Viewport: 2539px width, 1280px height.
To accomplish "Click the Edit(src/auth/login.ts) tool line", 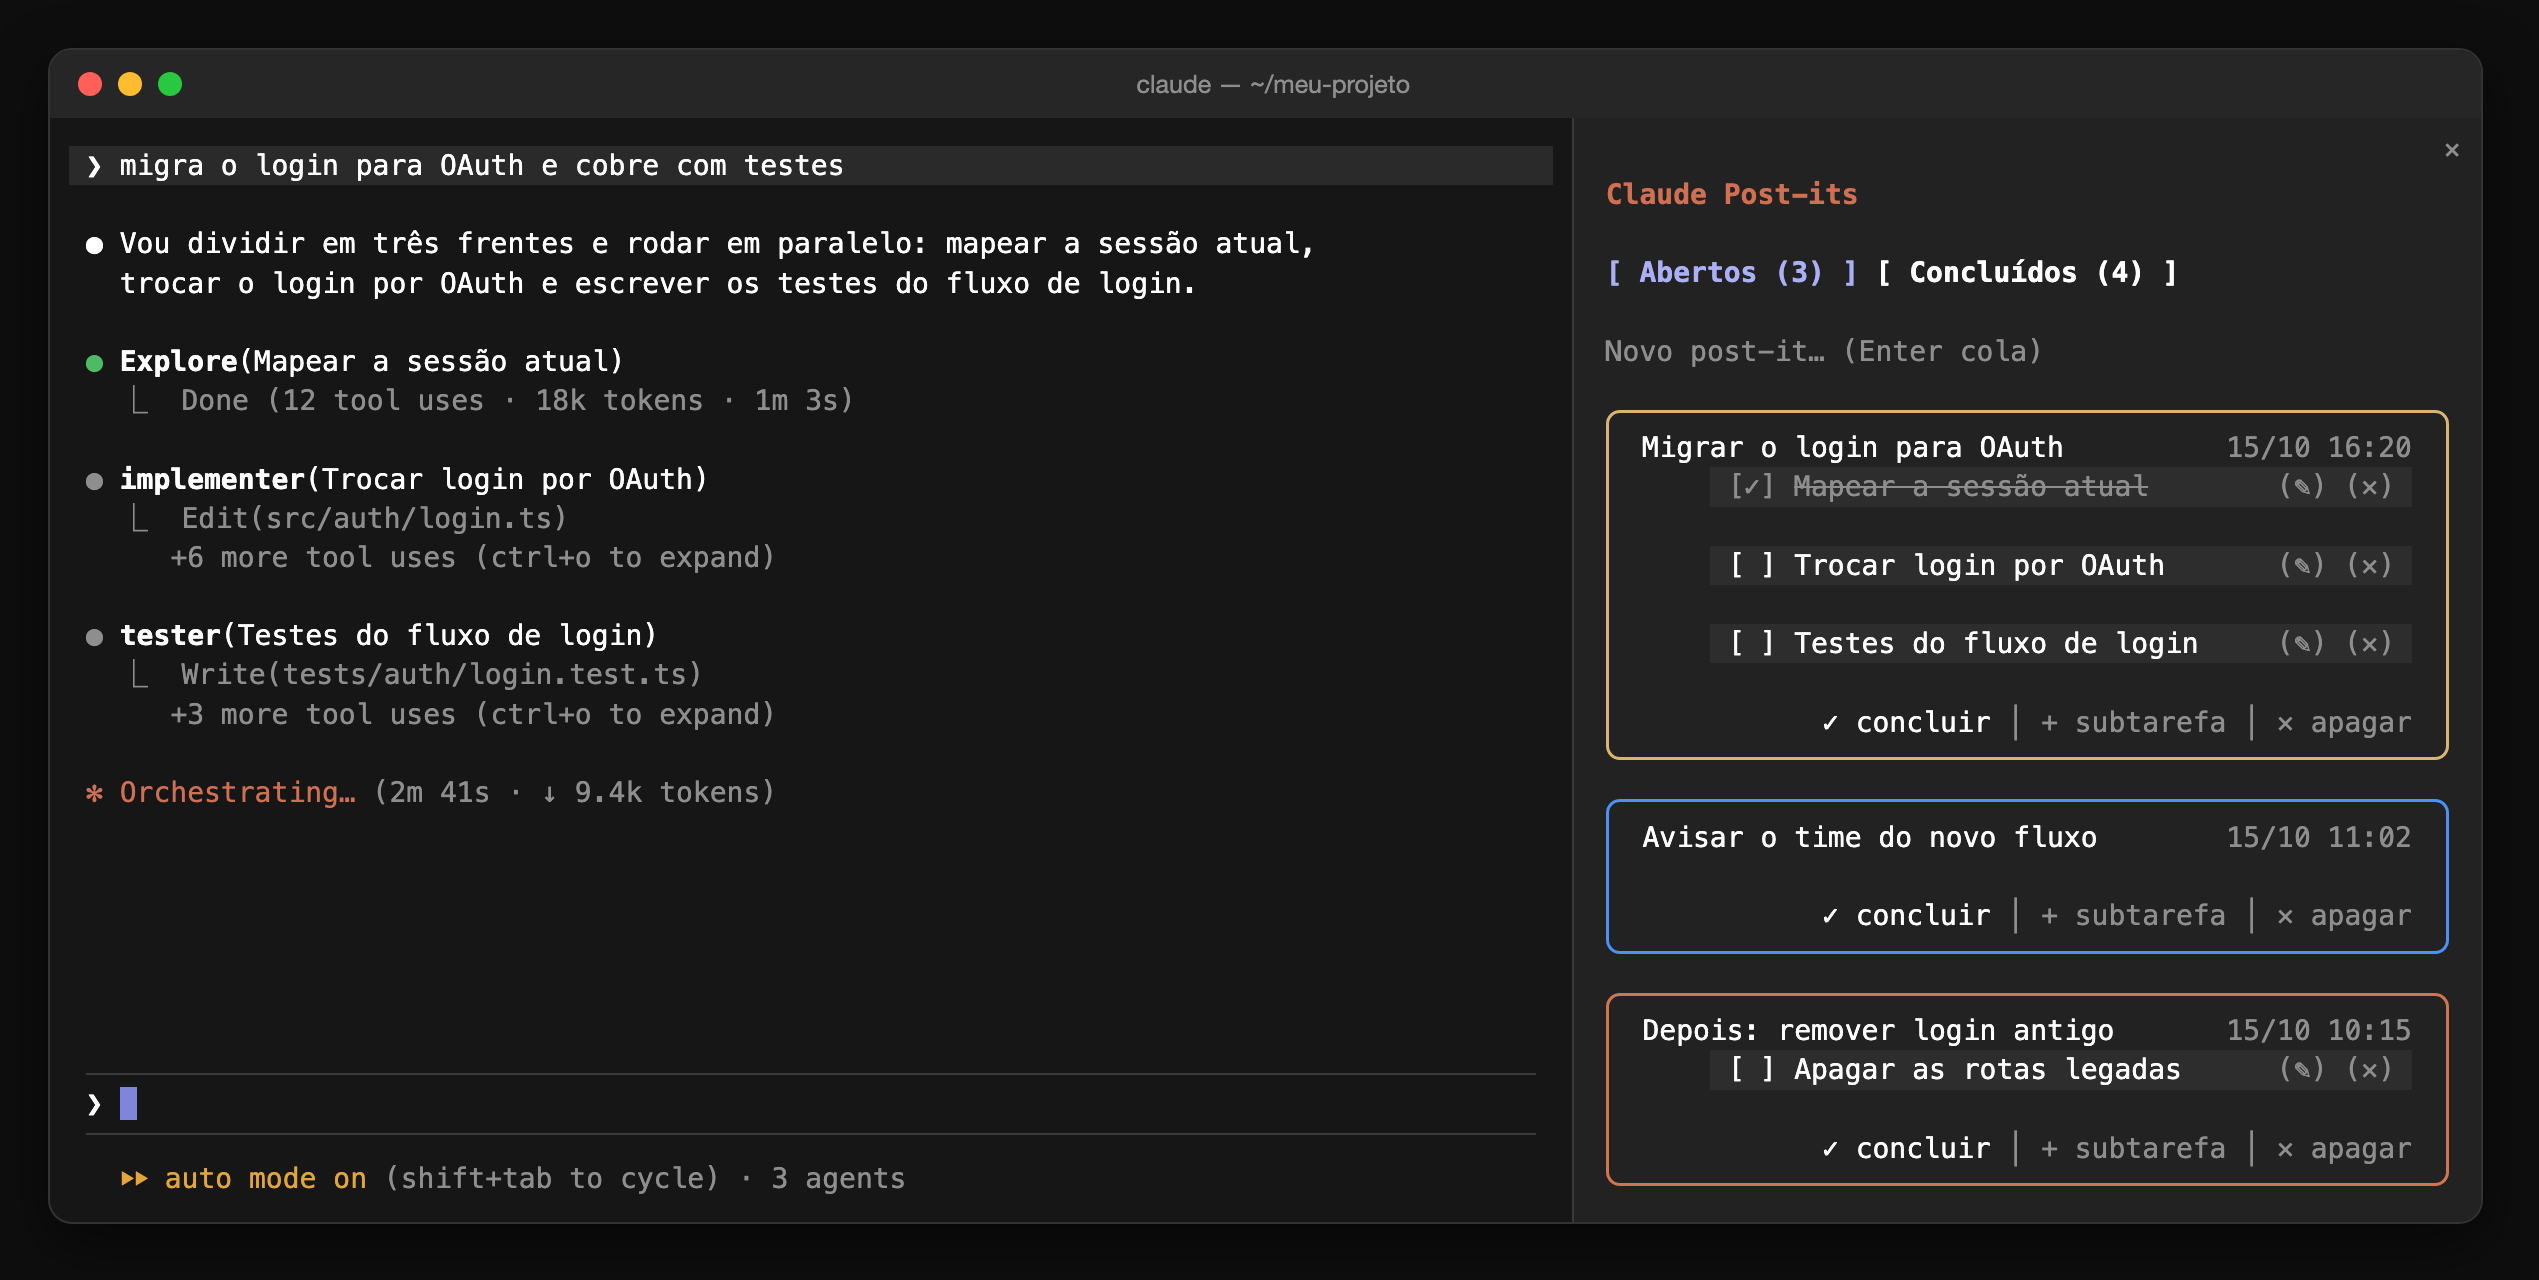I will coord(374,518).
